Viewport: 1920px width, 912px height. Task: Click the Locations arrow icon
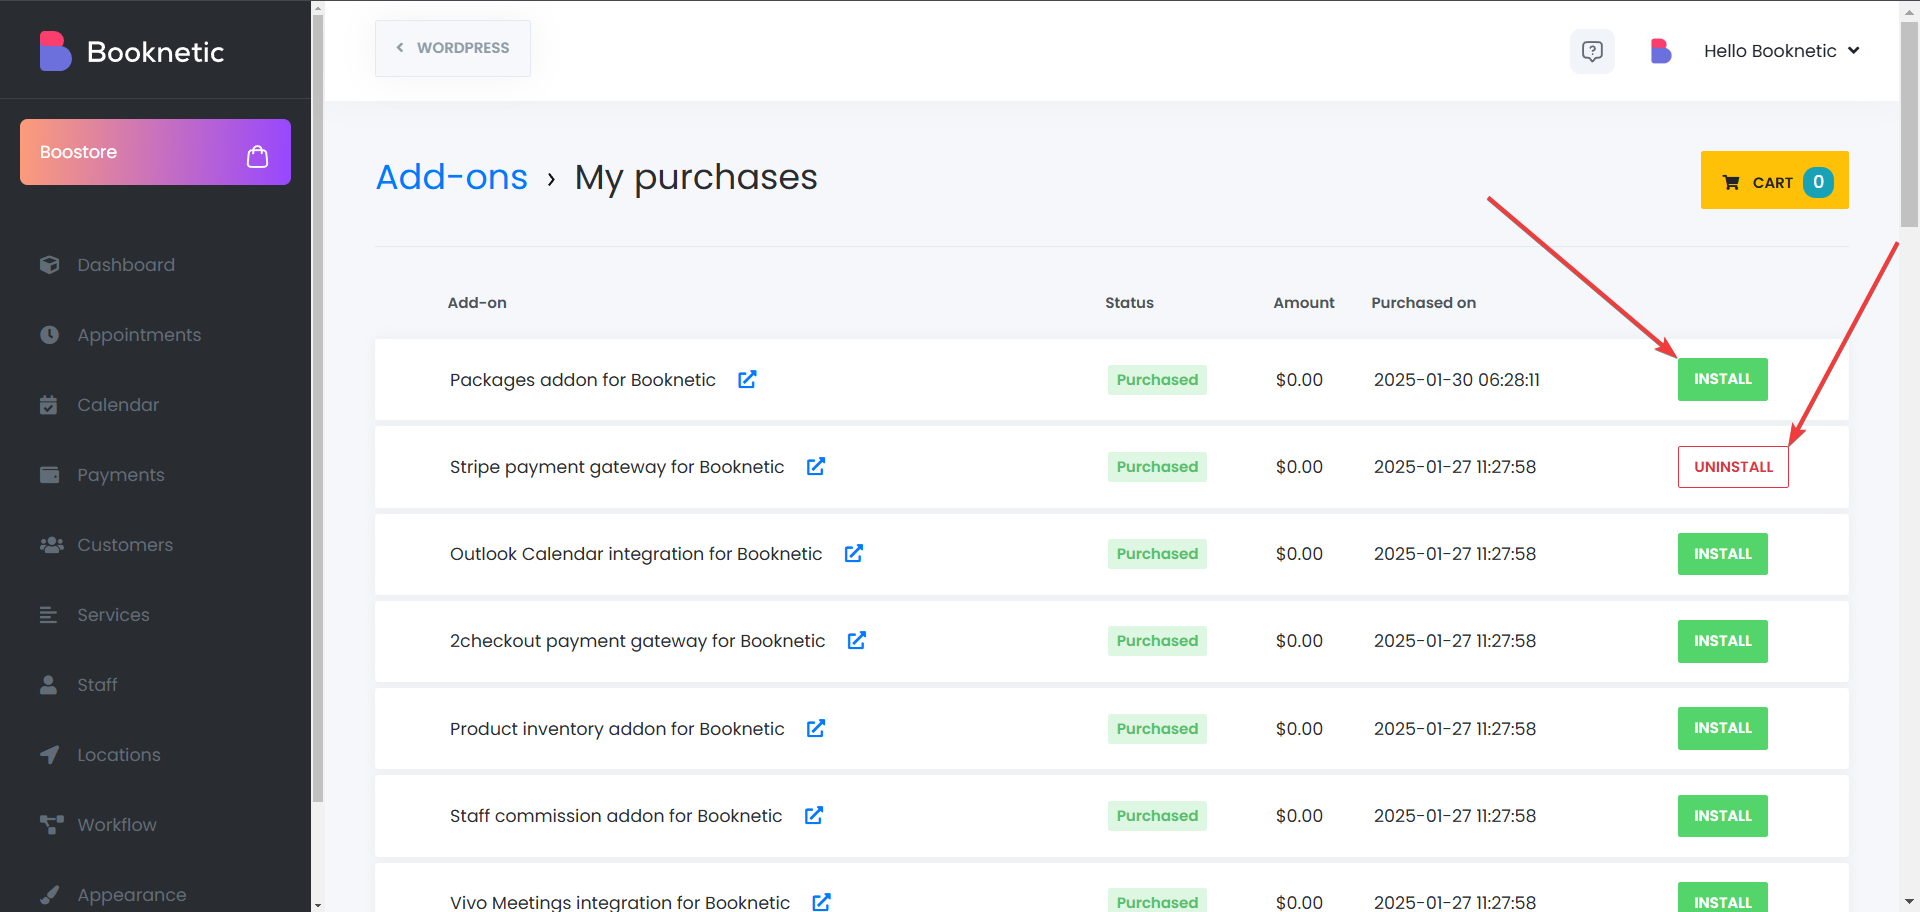coord(49,755)
